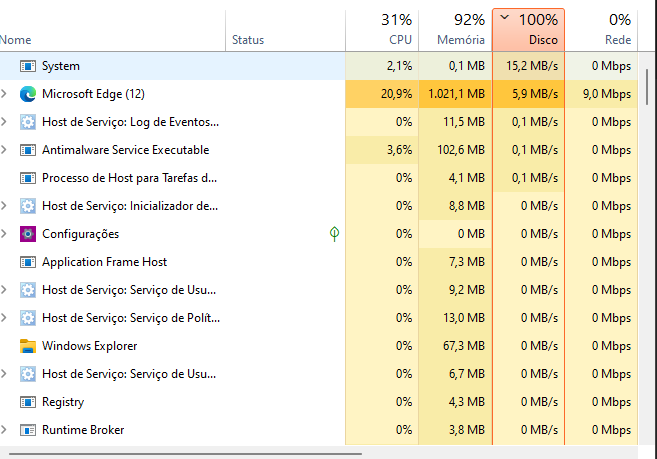This screenshot has width=657, height=459.
Task: Sort by the Disco column header
Action: pos(528,29)
